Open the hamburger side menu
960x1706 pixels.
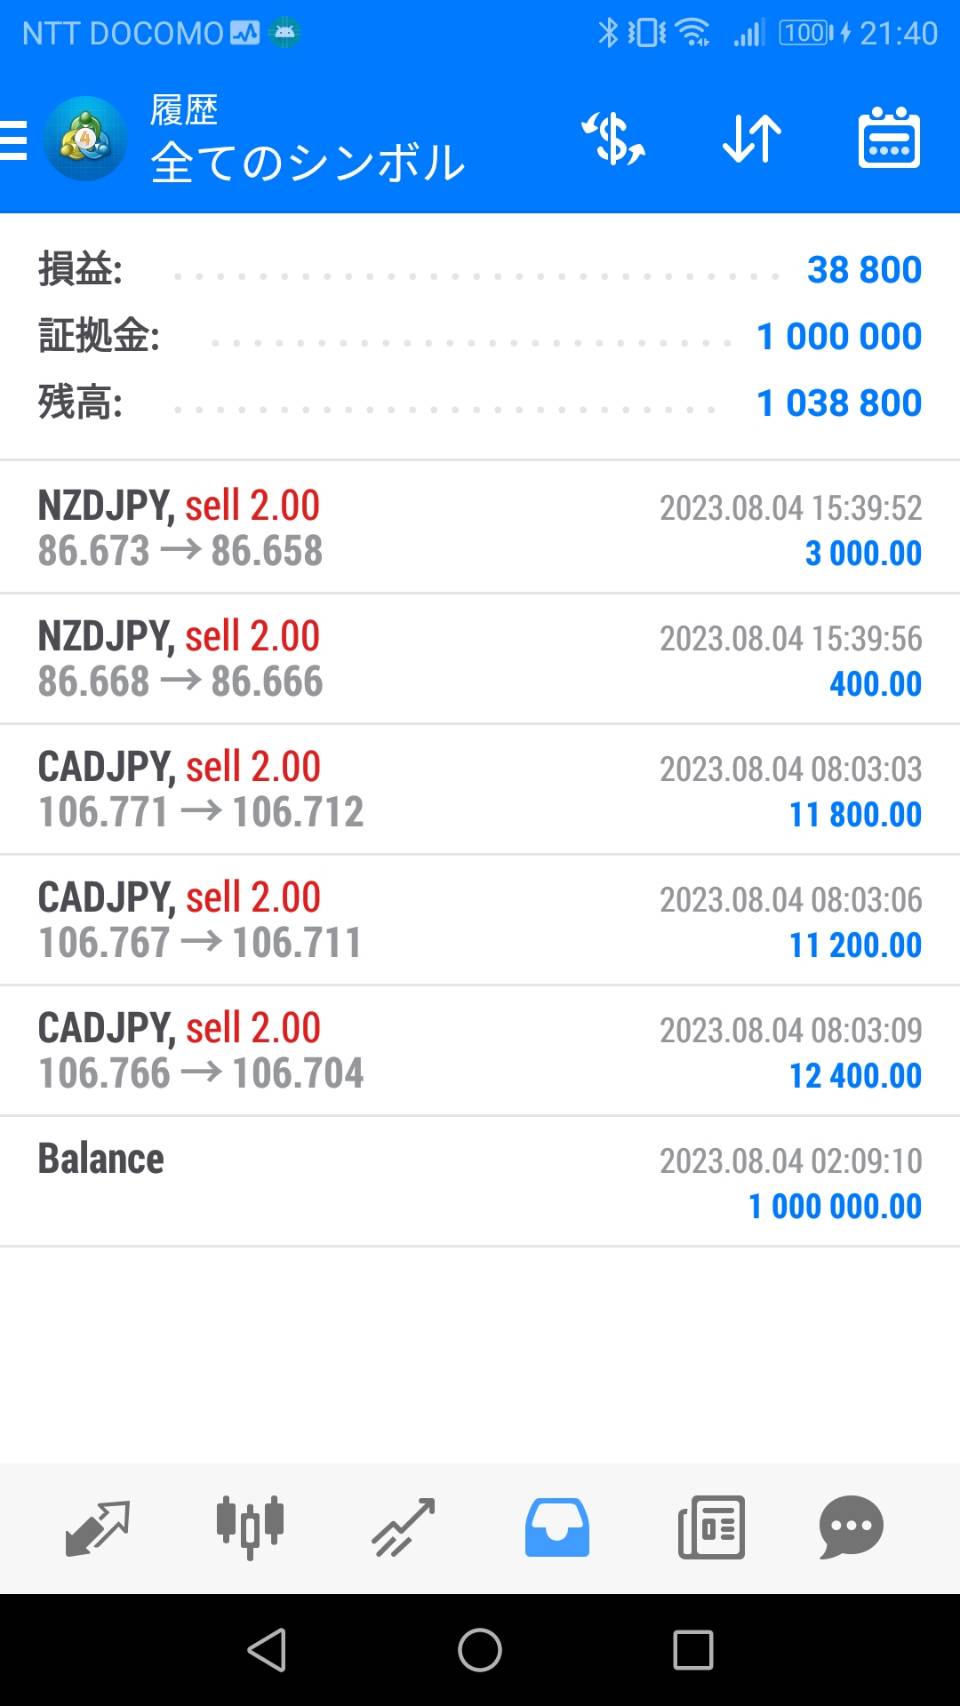point(14,140)
